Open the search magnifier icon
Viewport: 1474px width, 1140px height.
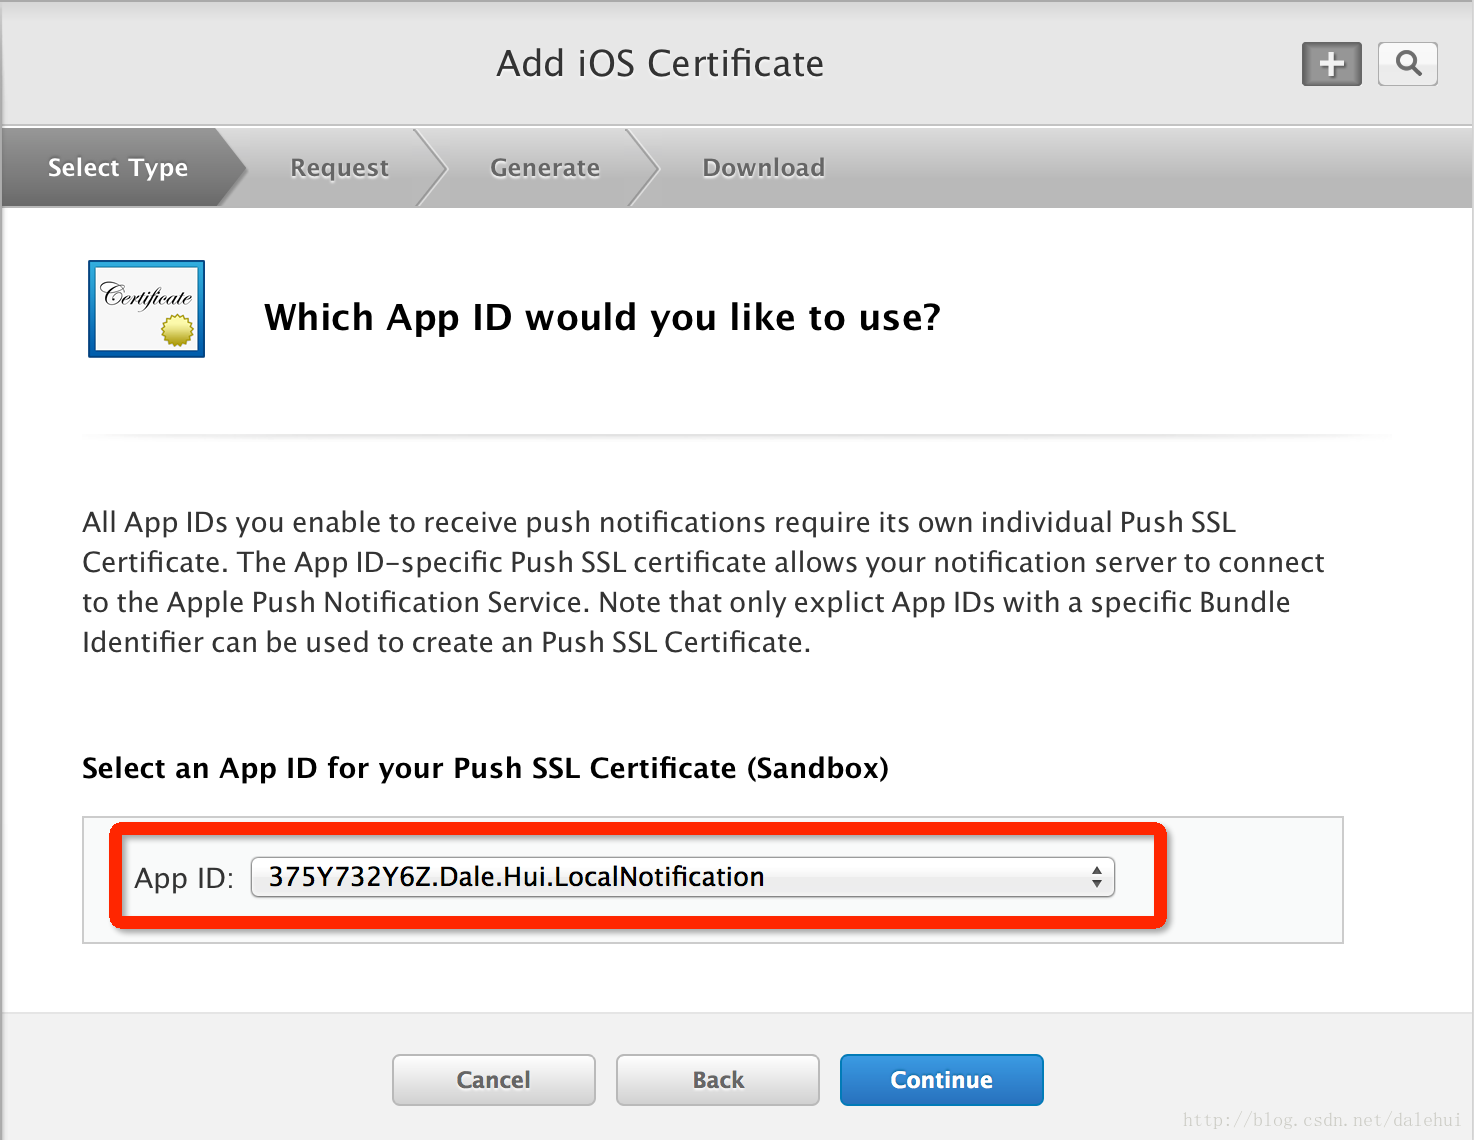click(1408, 64)
